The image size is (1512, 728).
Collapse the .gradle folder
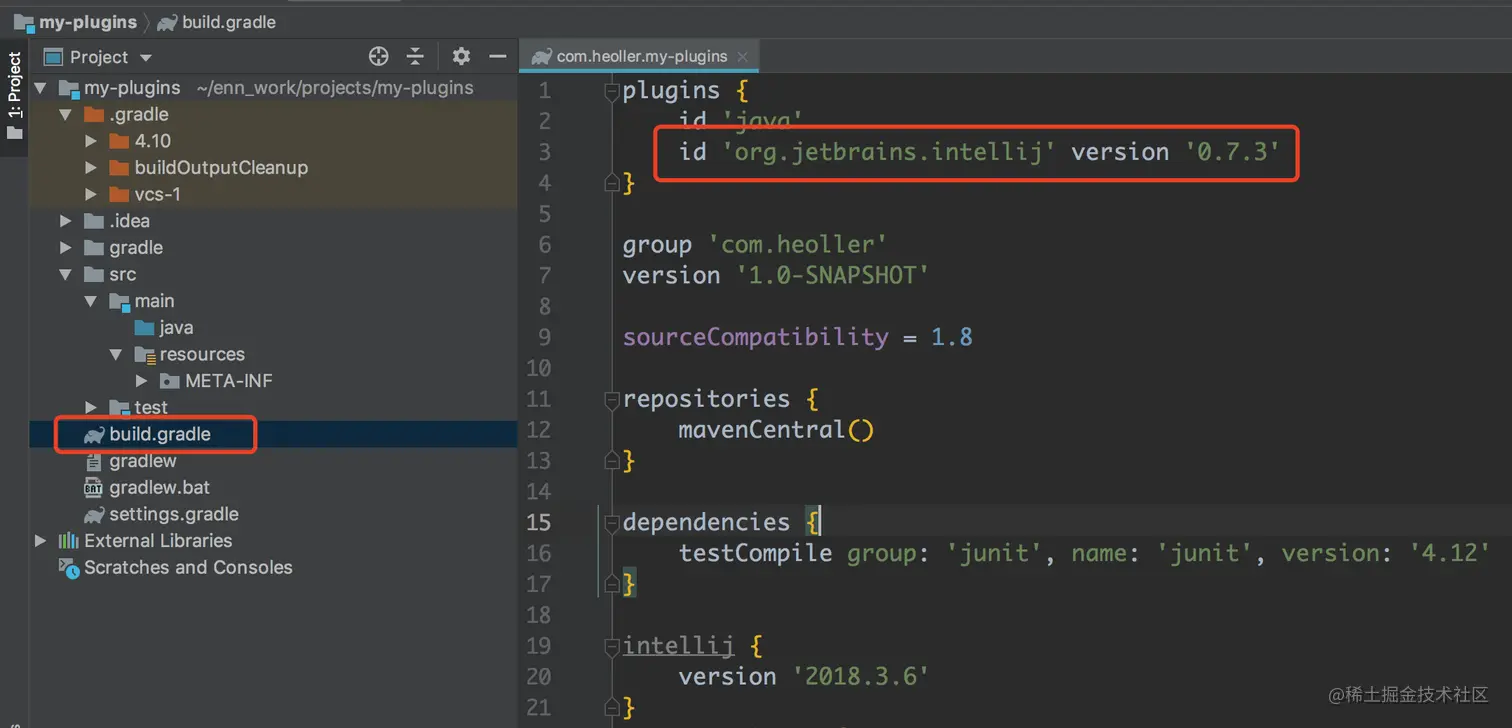[x=65, y=114]
